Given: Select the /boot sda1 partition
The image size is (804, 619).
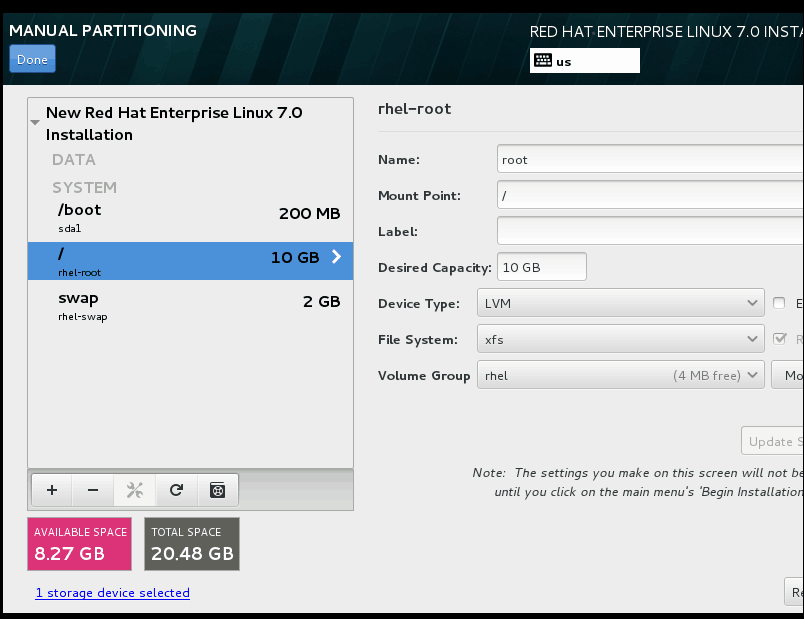Looking at the screenshot, I should tap(190, 217).
